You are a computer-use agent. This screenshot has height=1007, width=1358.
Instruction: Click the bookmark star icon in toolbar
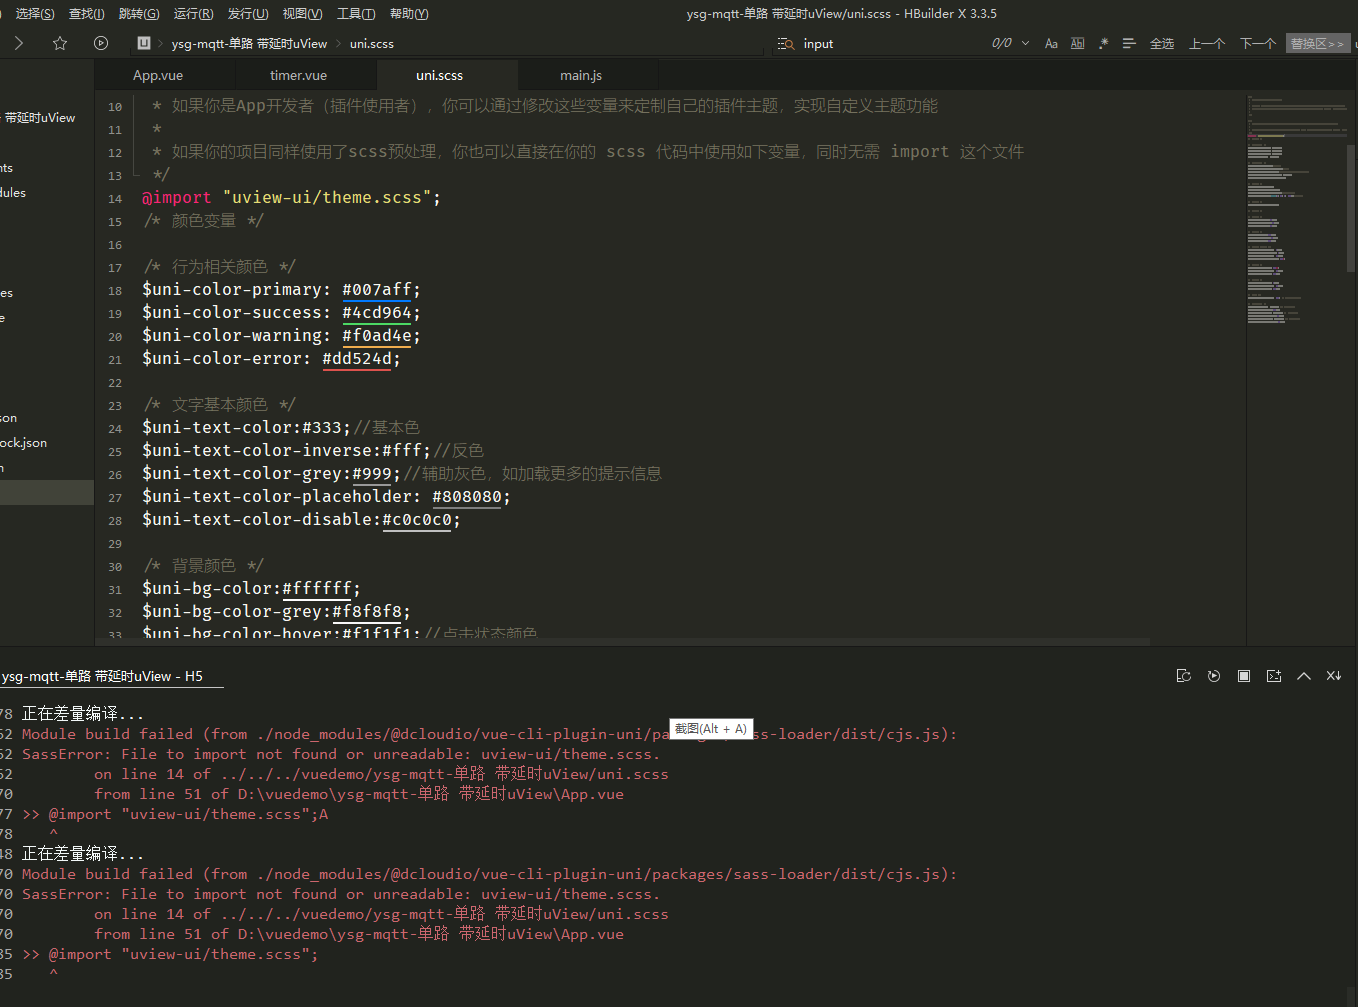pos(60,43)
